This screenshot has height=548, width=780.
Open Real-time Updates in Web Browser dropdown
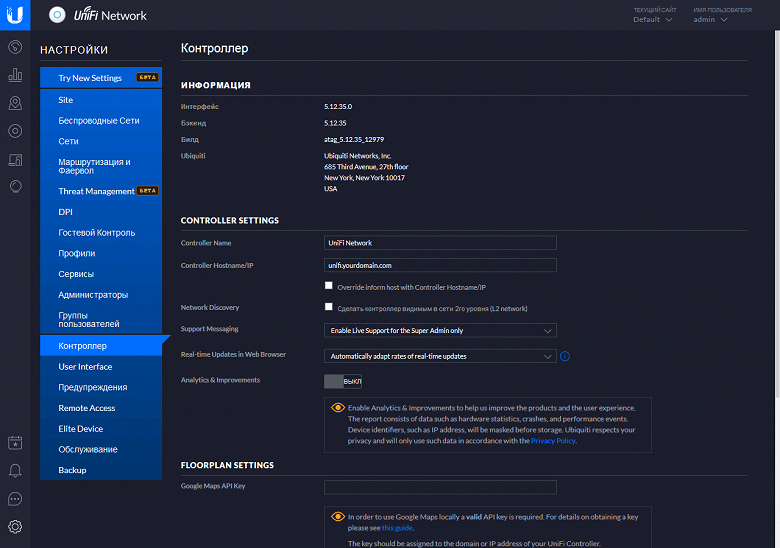(x=440, y=356)
